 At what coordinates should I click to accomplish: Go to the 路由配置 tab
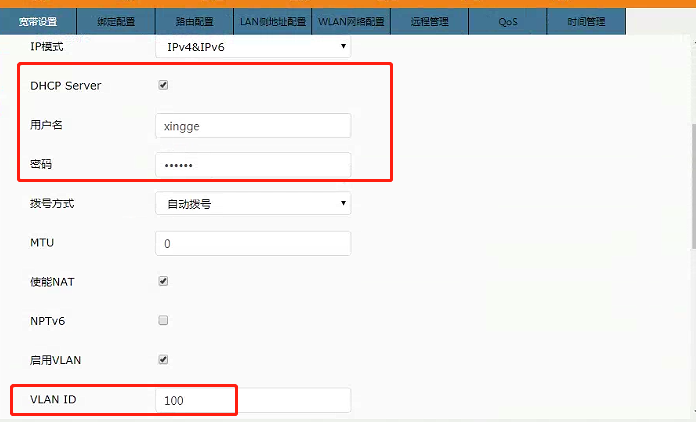click(x=196, y=21)
